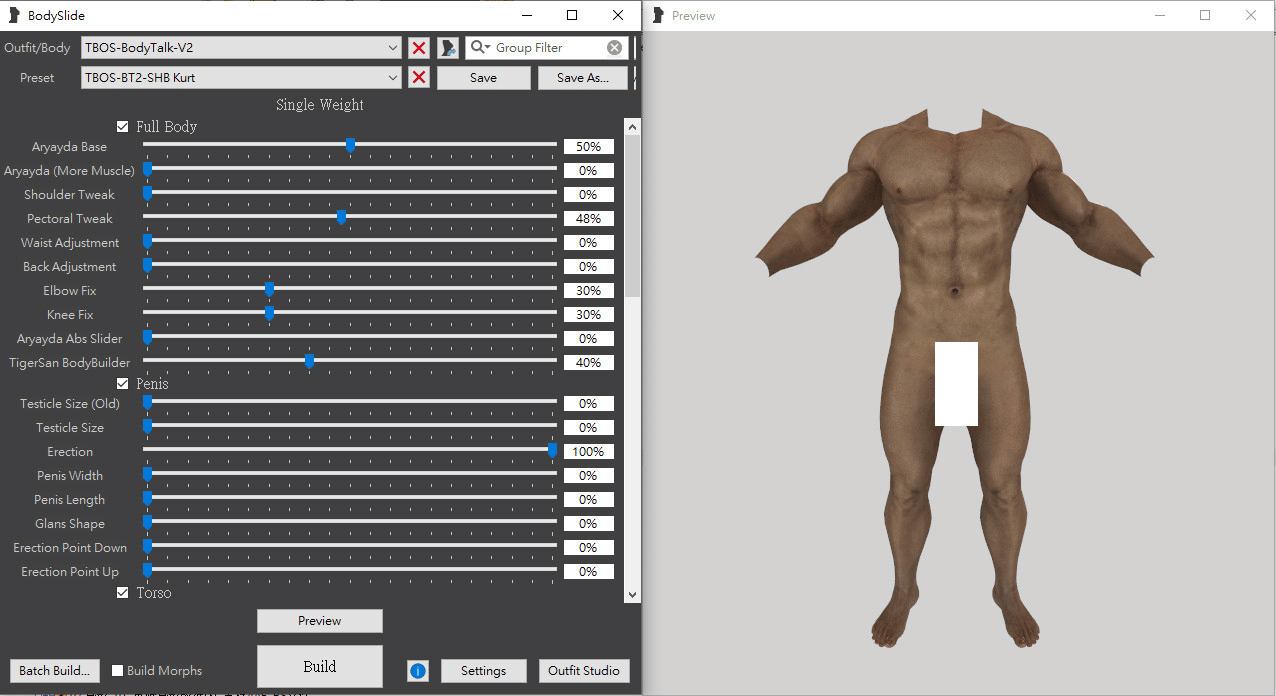
Task: Click the TigerSan BodyBuilder 40% value field
Action: tap(588, 363)
